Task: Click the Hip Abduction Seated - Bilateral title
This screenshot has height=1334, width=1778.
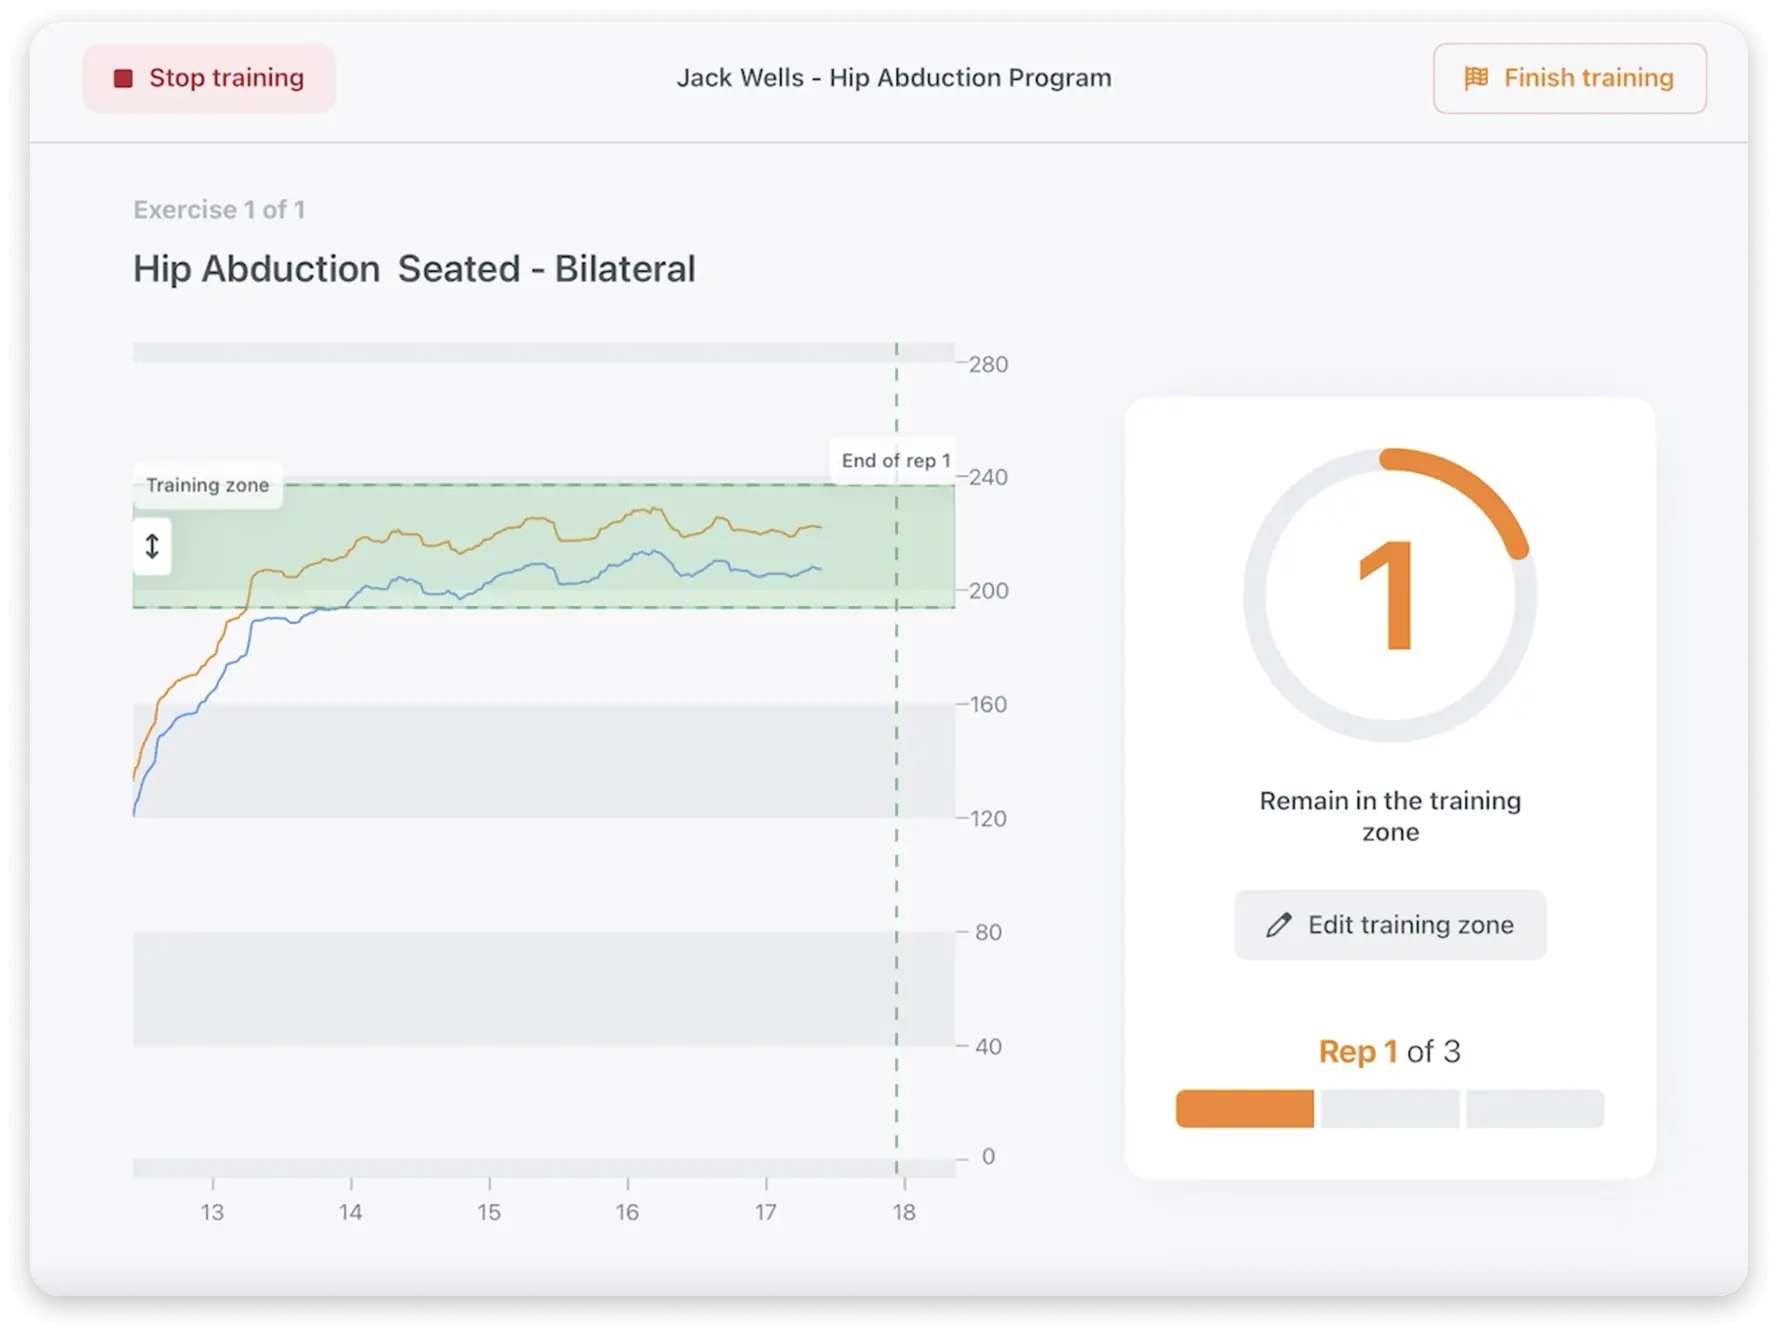Action: (x=414, y=267)
